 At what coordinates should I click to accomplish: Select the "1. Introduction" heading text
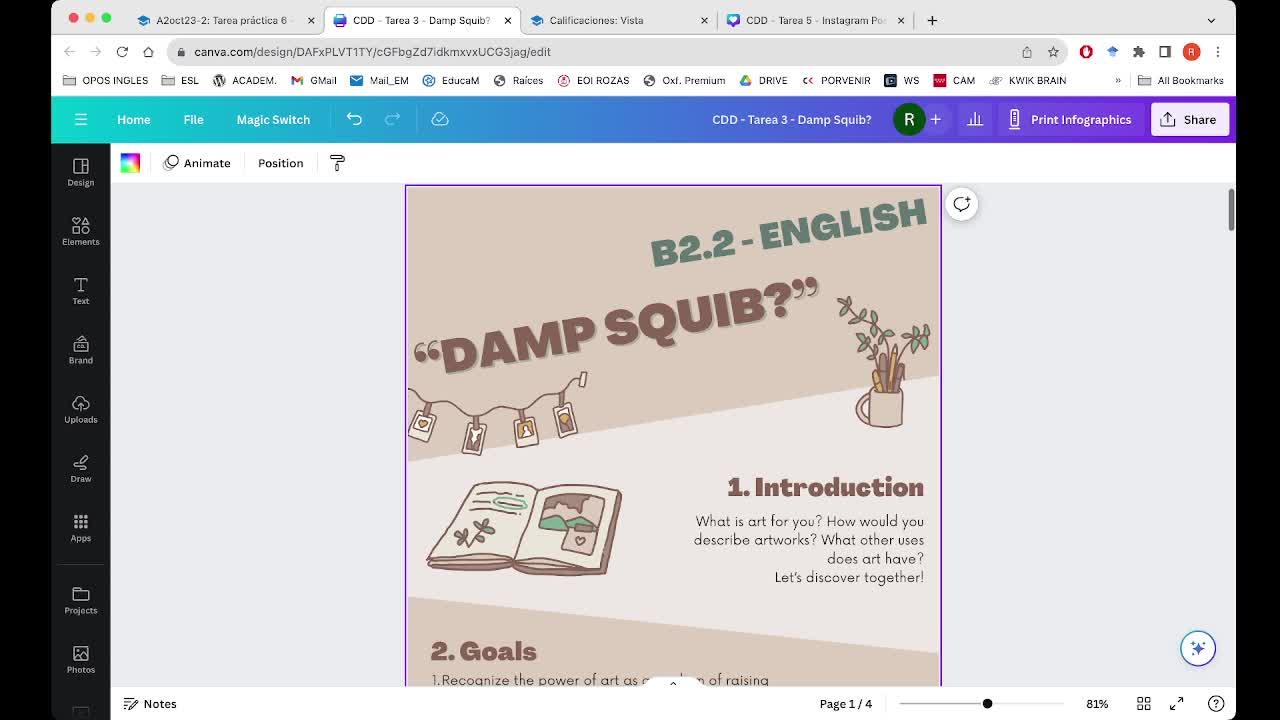826,487
